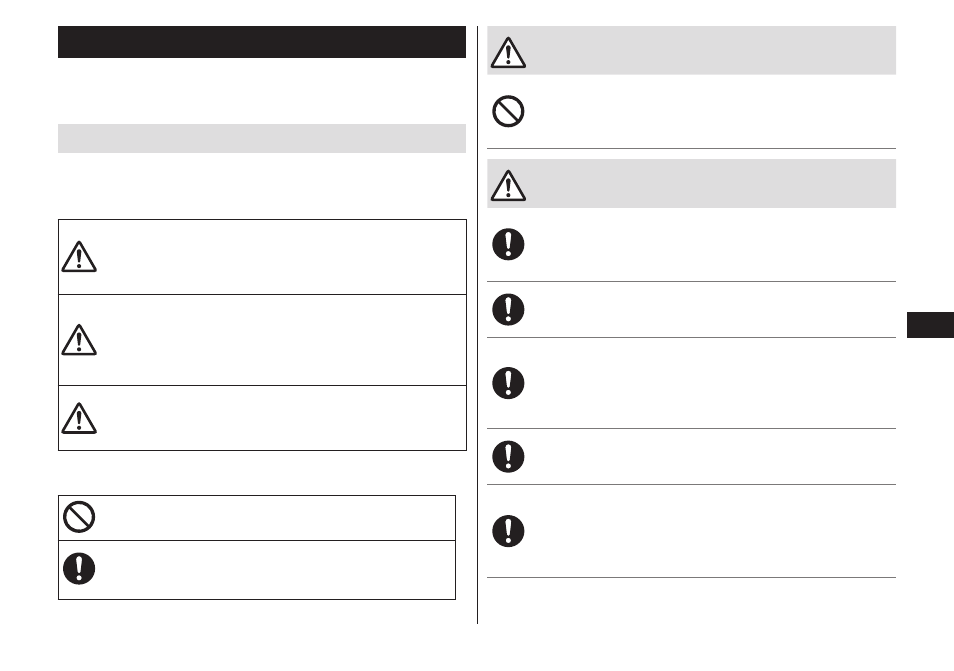Click the warning triangle in first bordered table row

coord(79,257)
